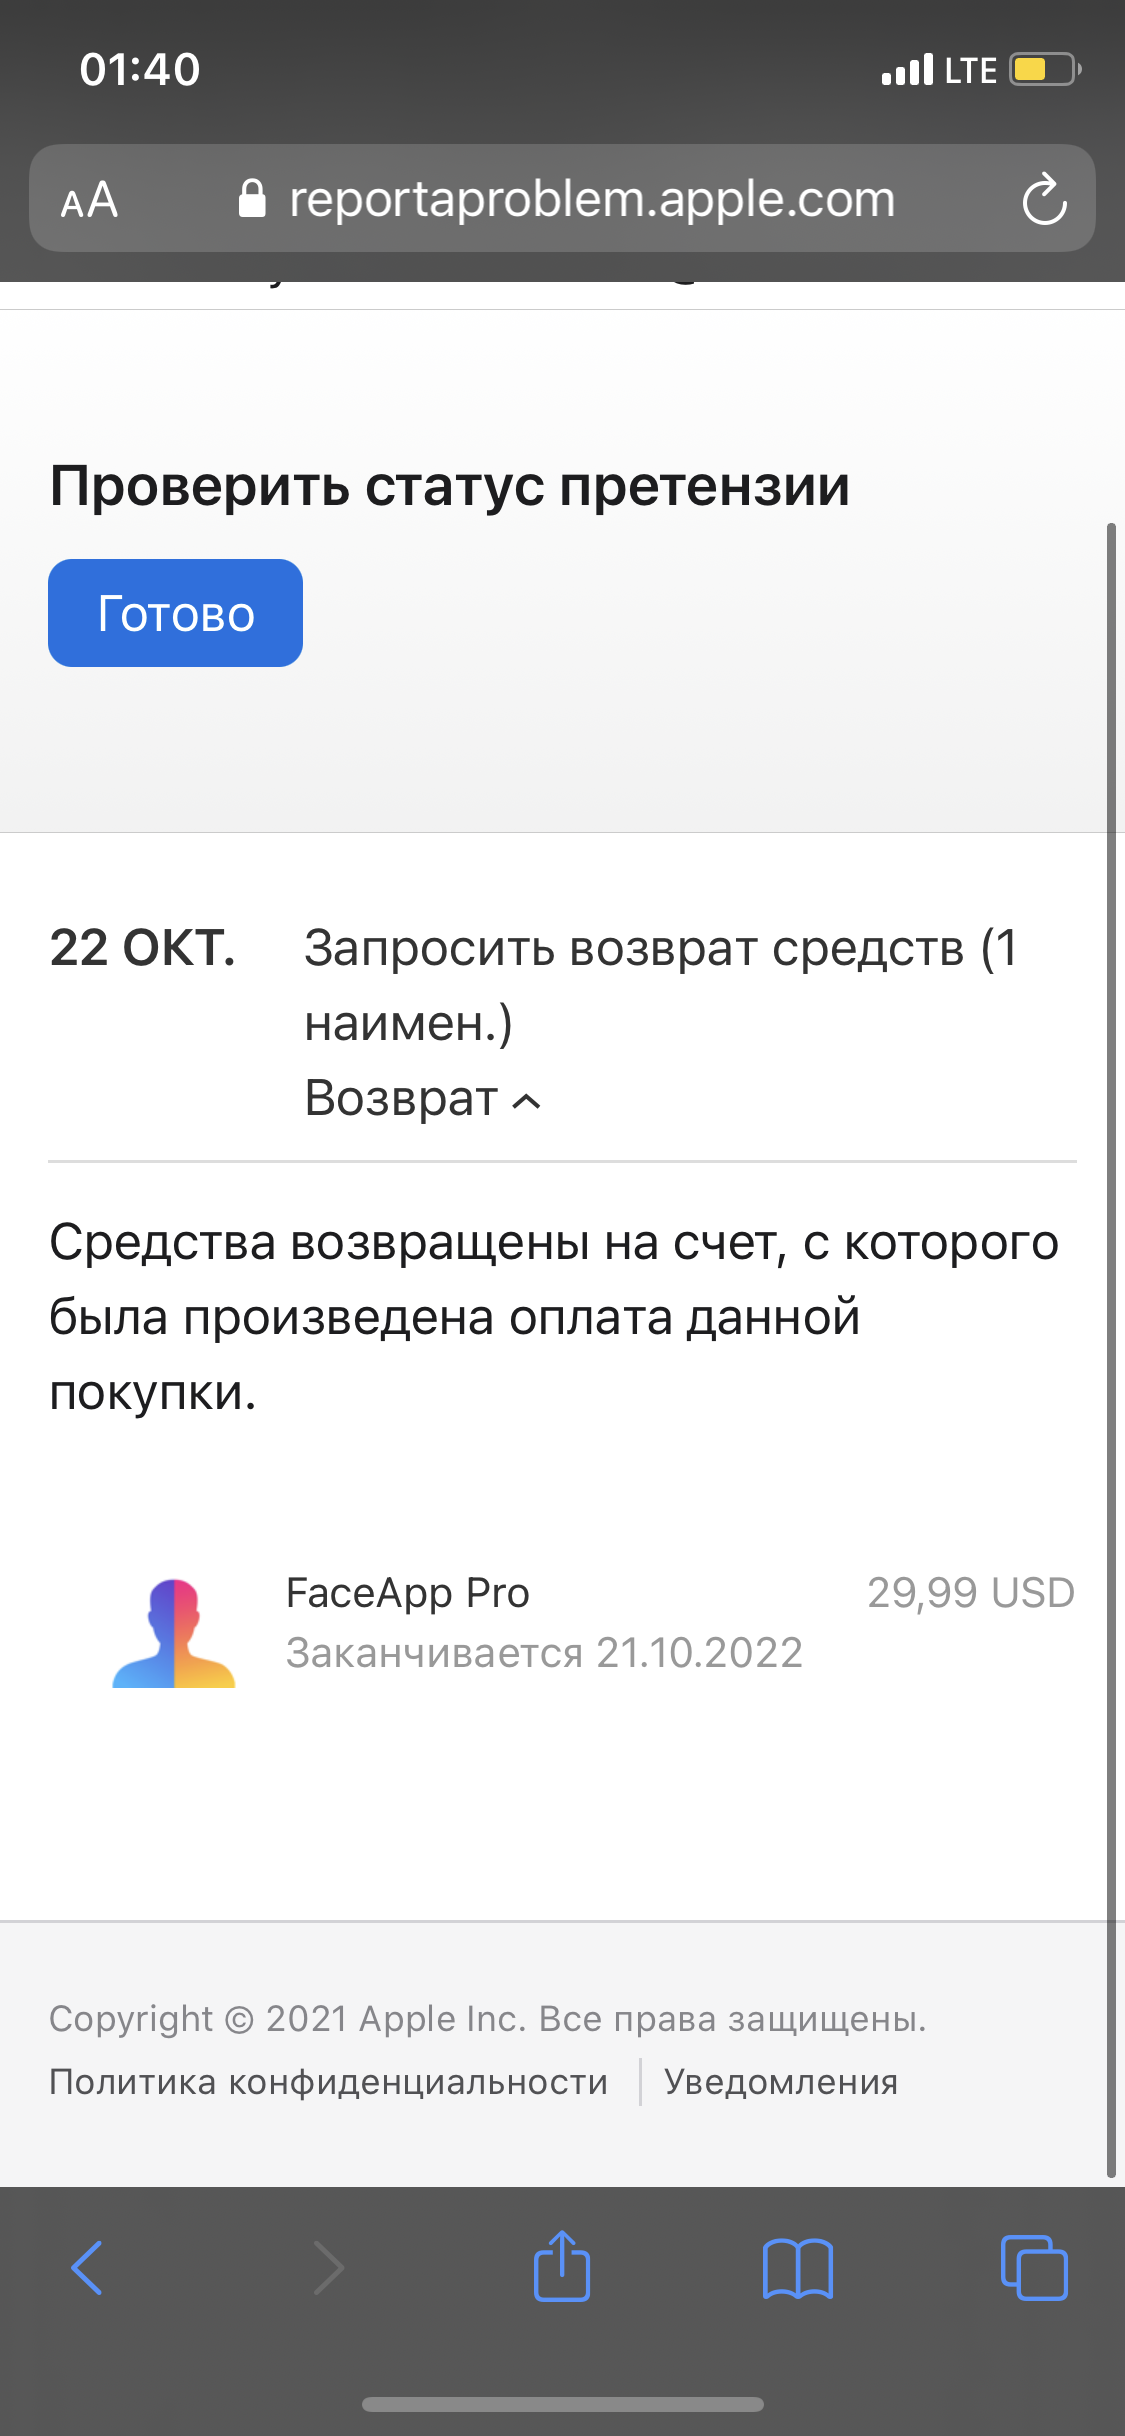The image size is (1125, 2436).
Task: Open the tabs overview icon
Action: tap(1034, 2267)
